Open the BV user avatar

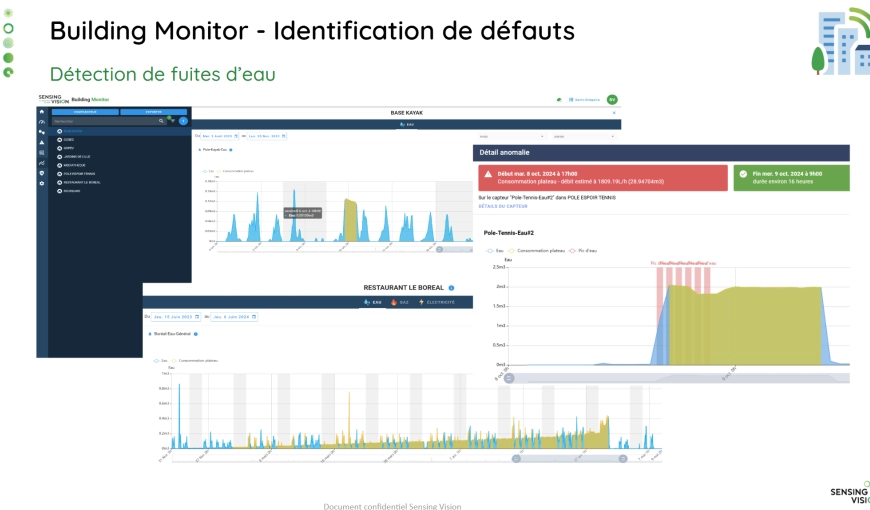pyautogui.click(x=612, y=100)
